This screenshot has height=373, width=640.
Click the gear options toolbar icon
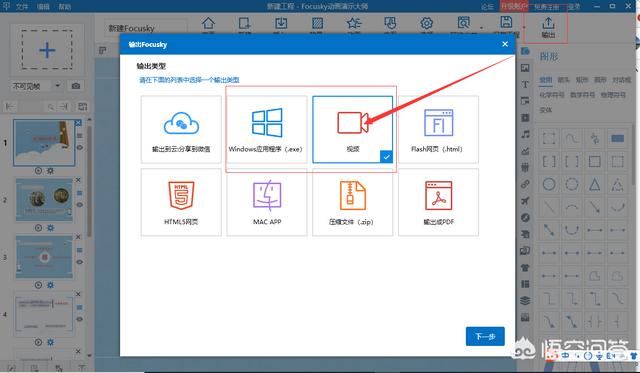click(x=427, y=24)
